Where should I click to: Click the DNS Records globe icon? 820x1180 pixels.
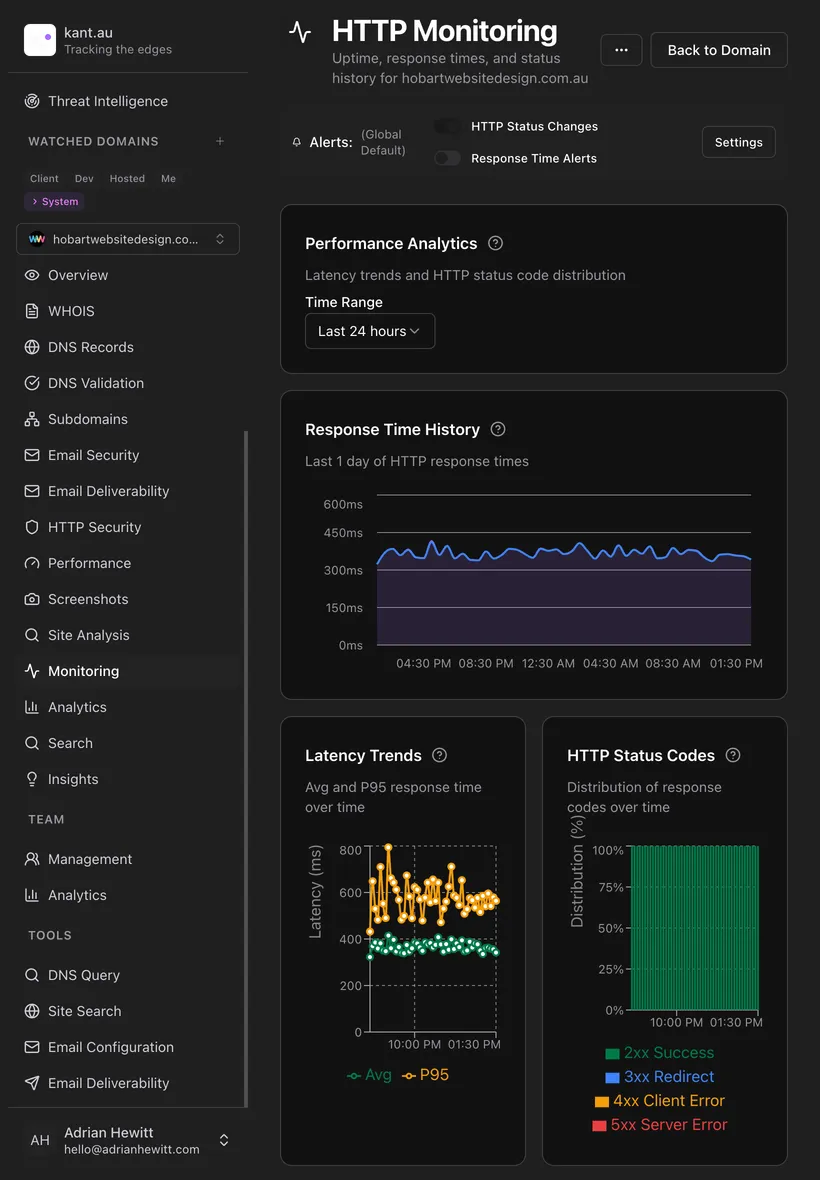pyautogui.click(x=32, y=348)
